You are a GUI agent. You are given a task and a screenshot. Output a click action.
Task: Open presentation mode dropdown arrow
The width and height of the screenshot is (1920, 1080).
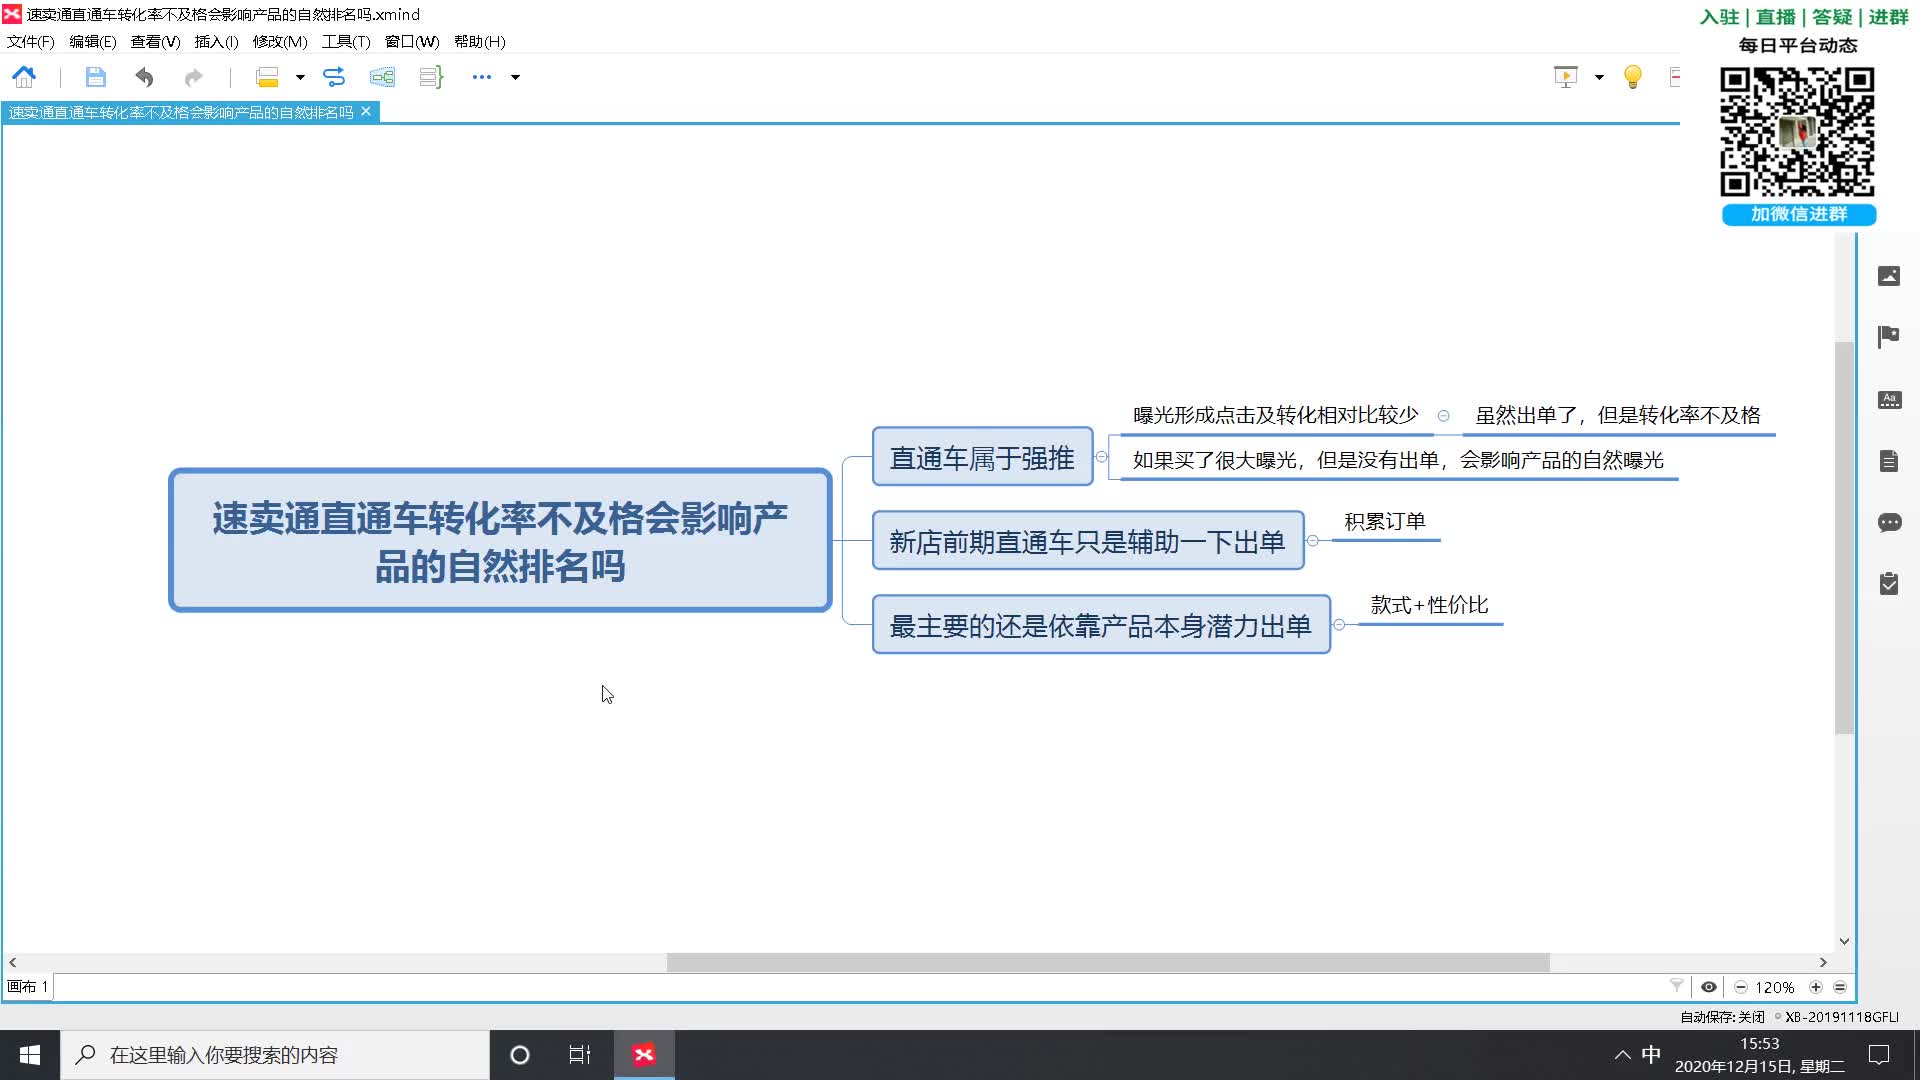1599,77
